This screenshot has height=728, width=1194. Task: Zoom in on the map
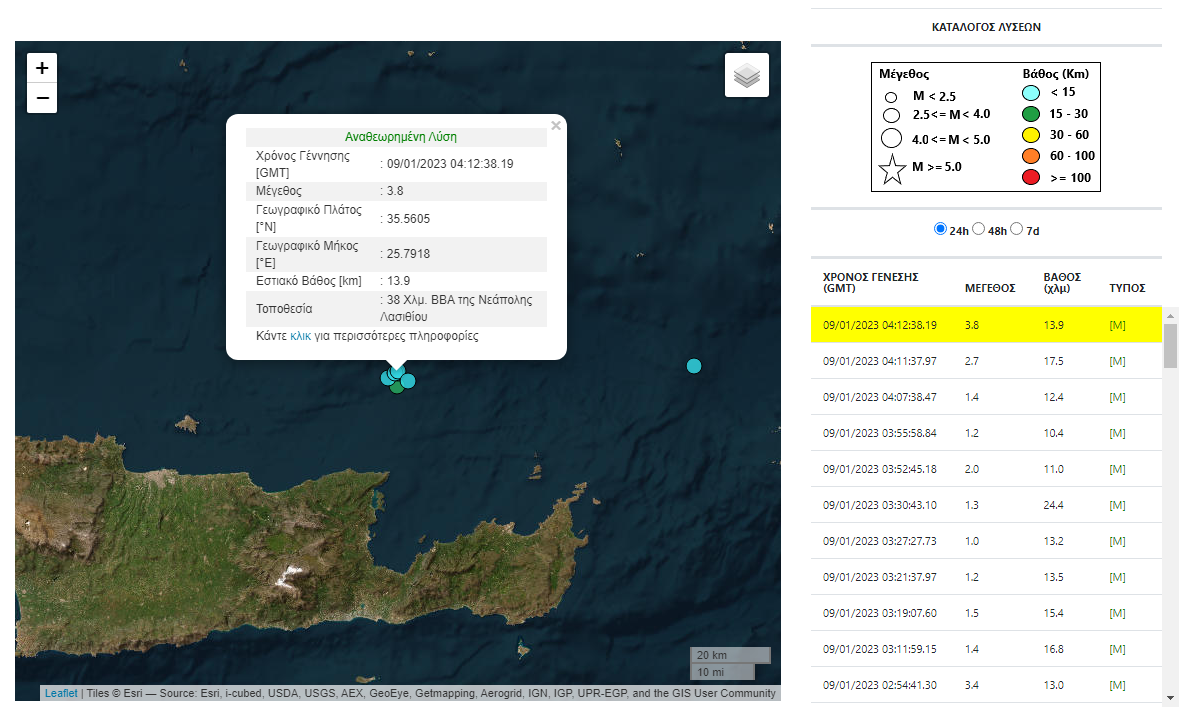pos(42,68)
